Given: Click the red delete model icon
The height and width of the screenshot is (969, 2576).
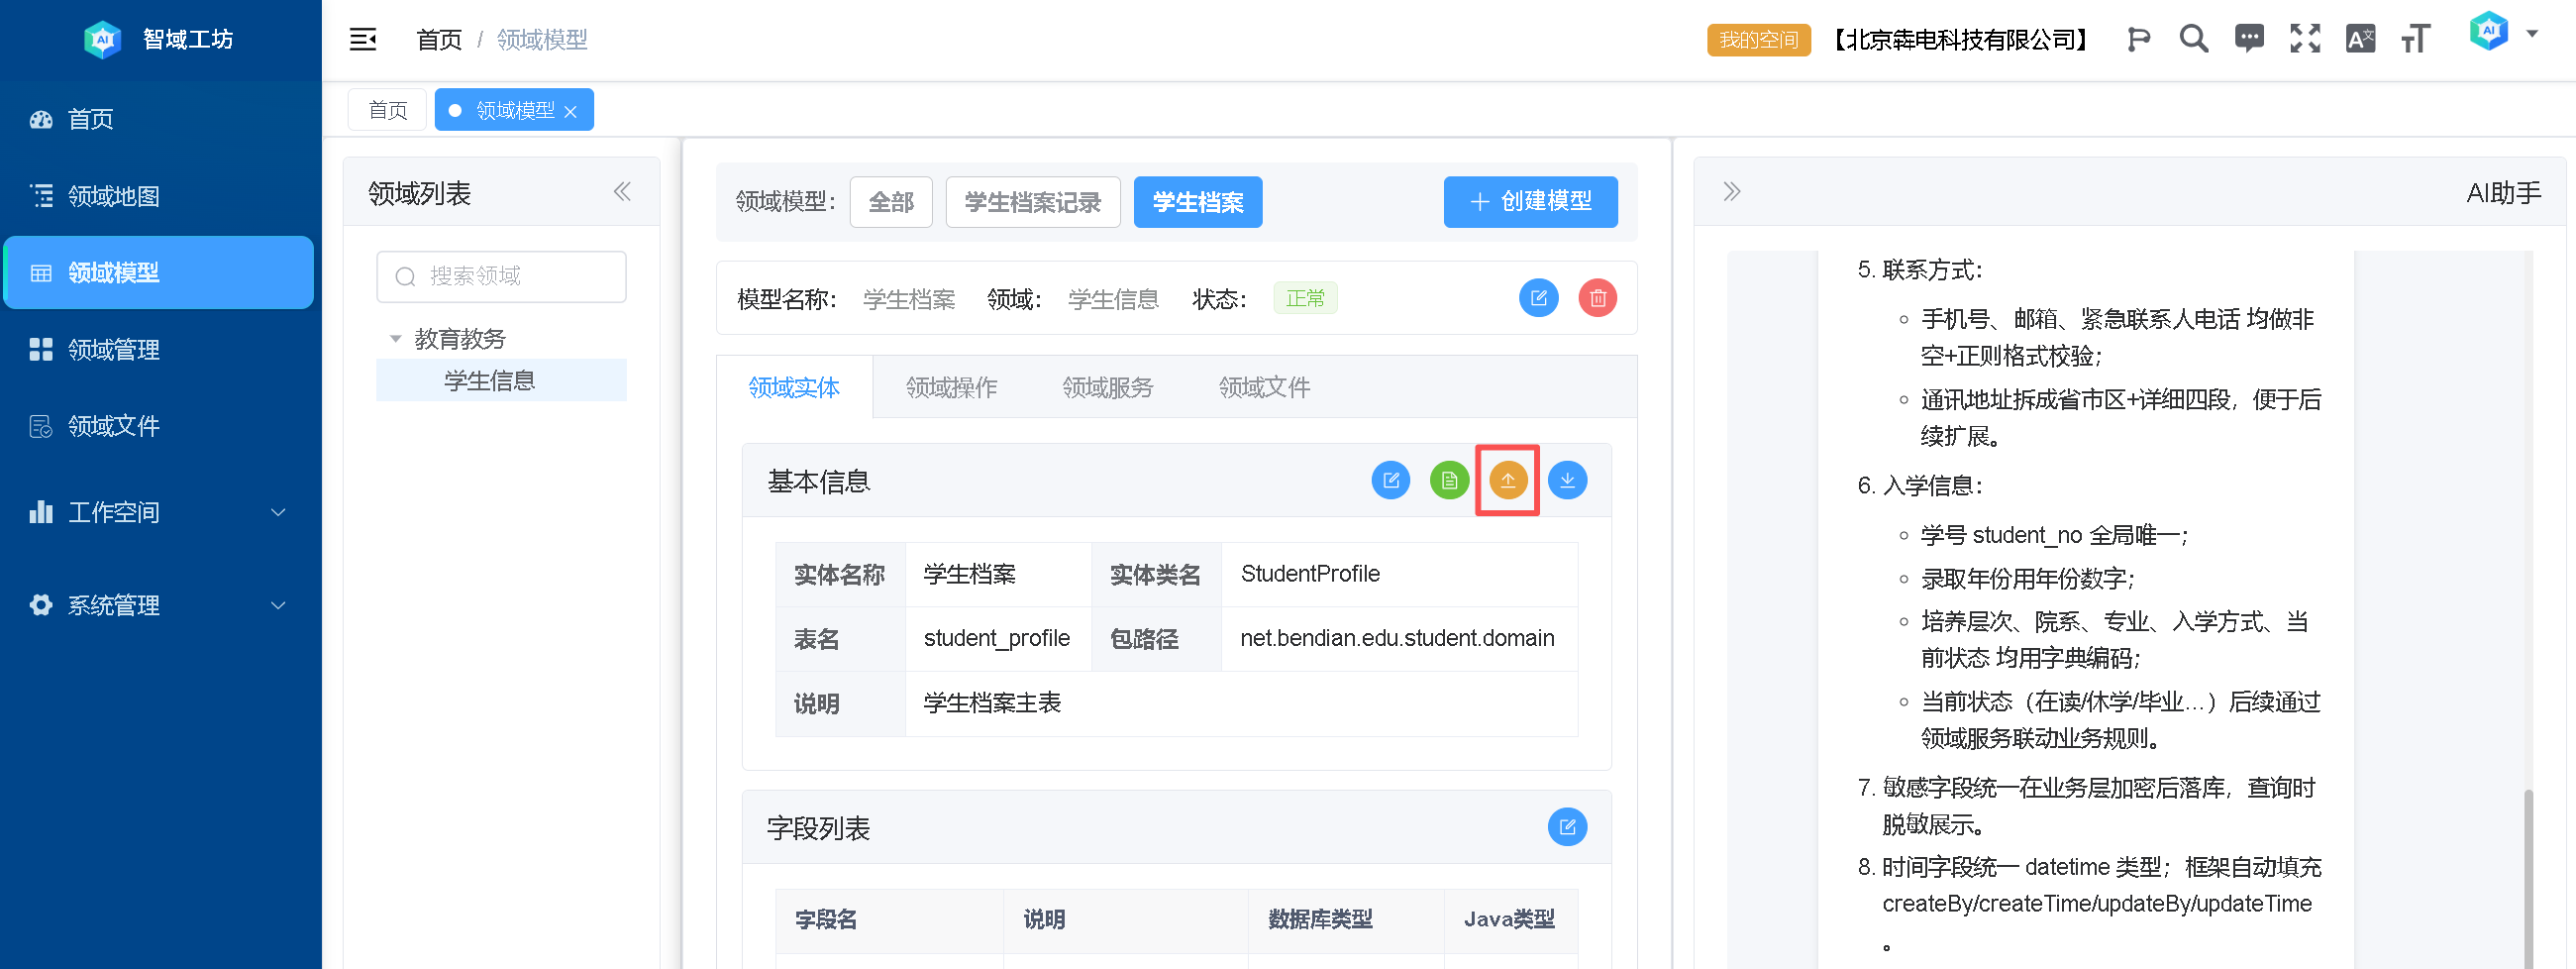Looking at the screenshot, I should (1597, 298).
